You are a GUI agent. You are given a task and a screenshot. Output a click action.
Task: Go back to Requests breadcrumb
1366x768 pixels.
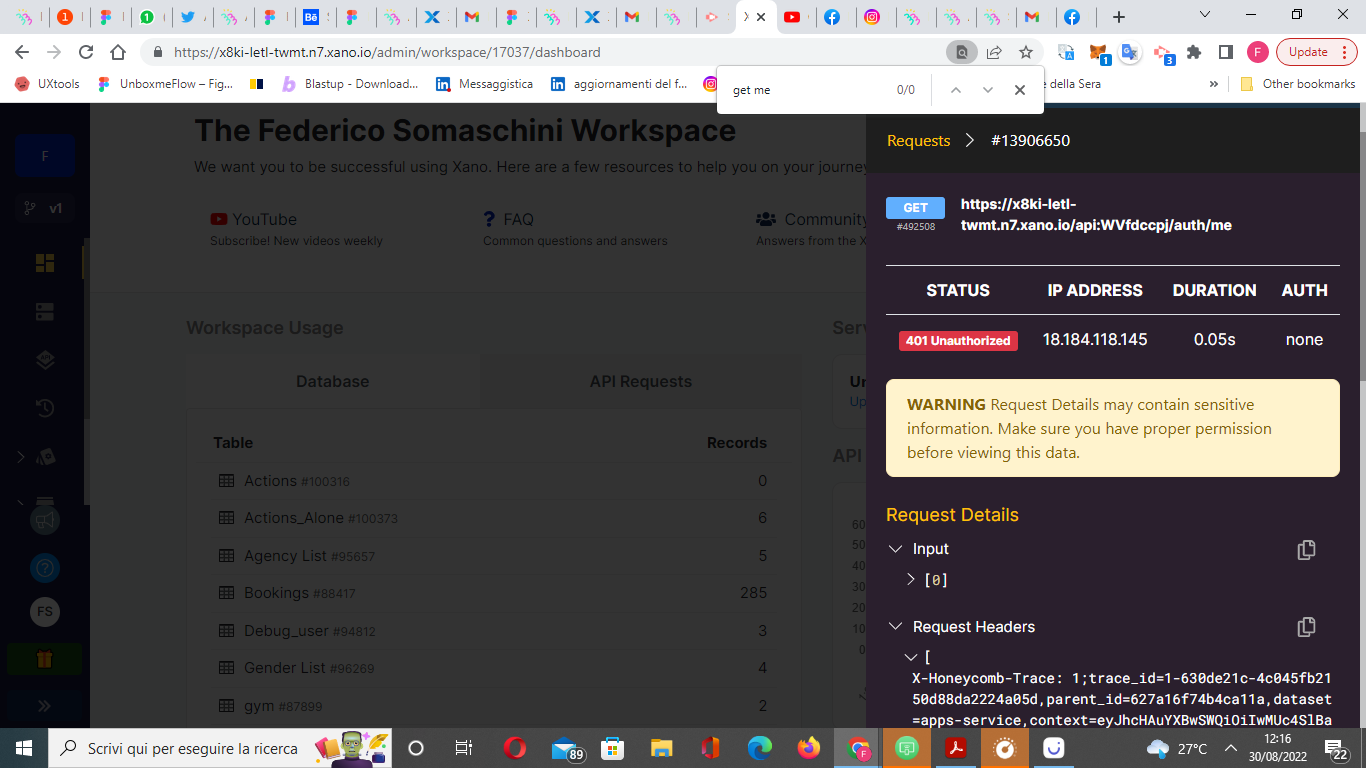click(x=919, y=141)
